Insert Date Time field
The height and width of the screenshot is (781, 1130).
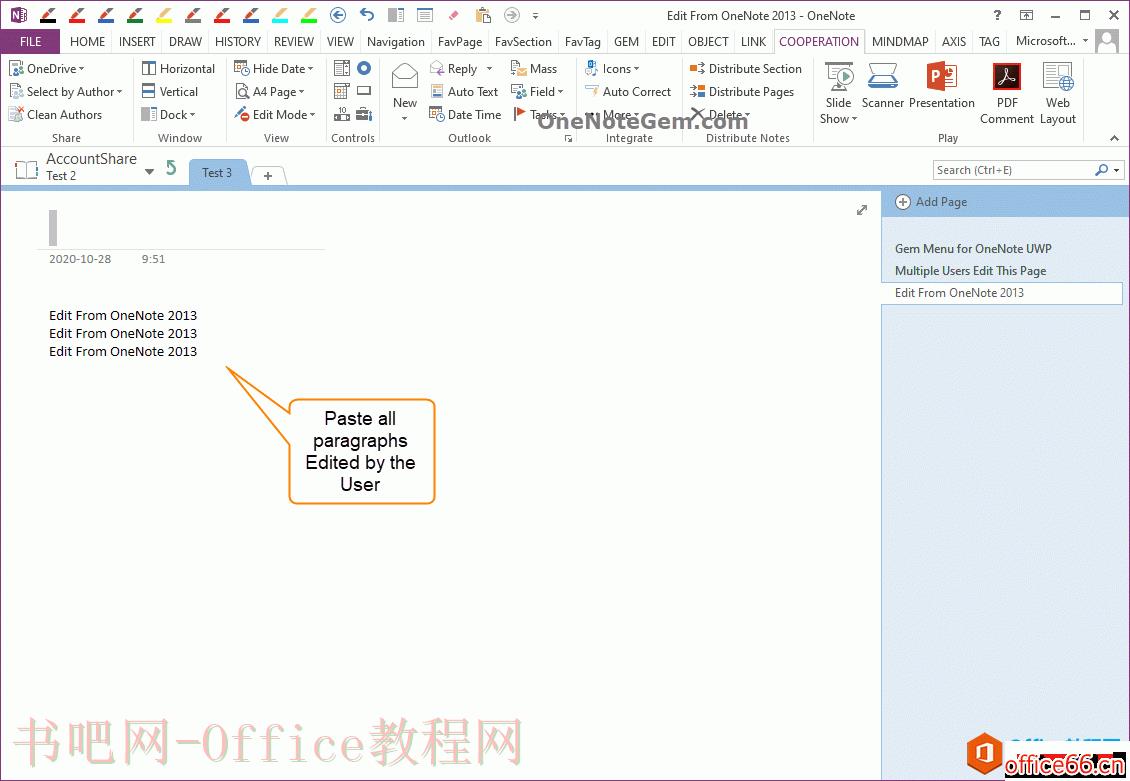tap(465, 115)
